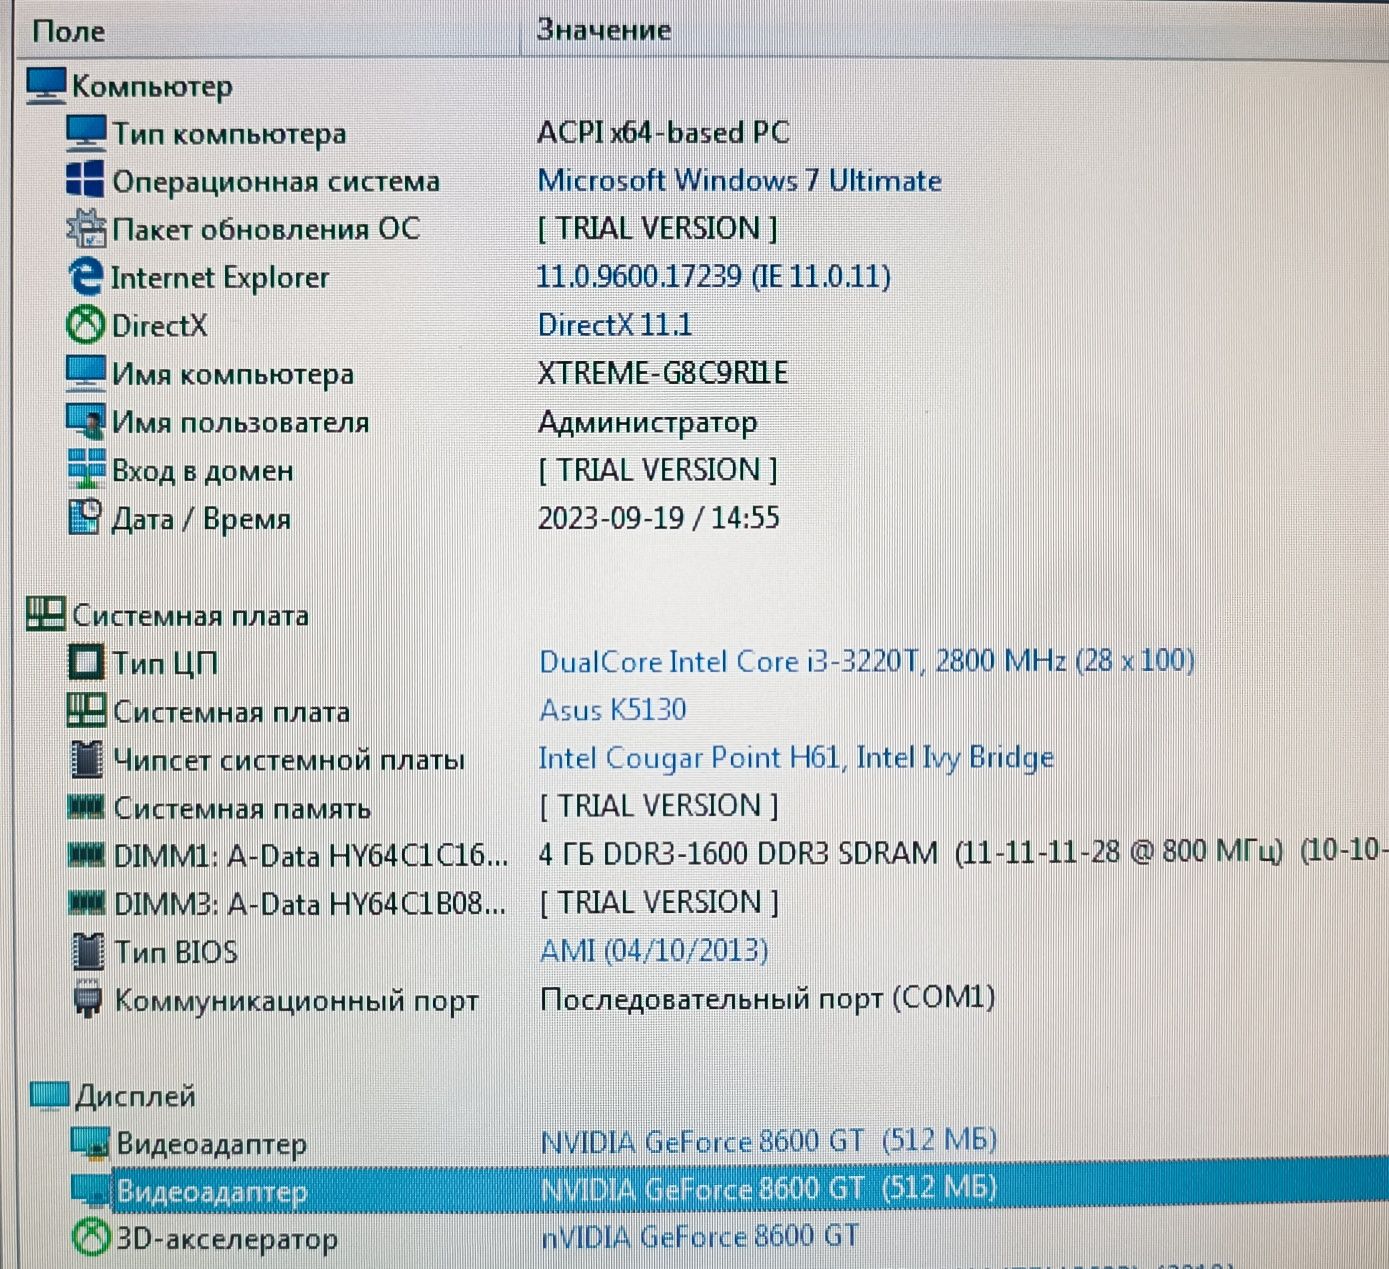1389x1269 pixels.
Task: Click the Тип компьютера monitor icon
Action: coord(85,133)
